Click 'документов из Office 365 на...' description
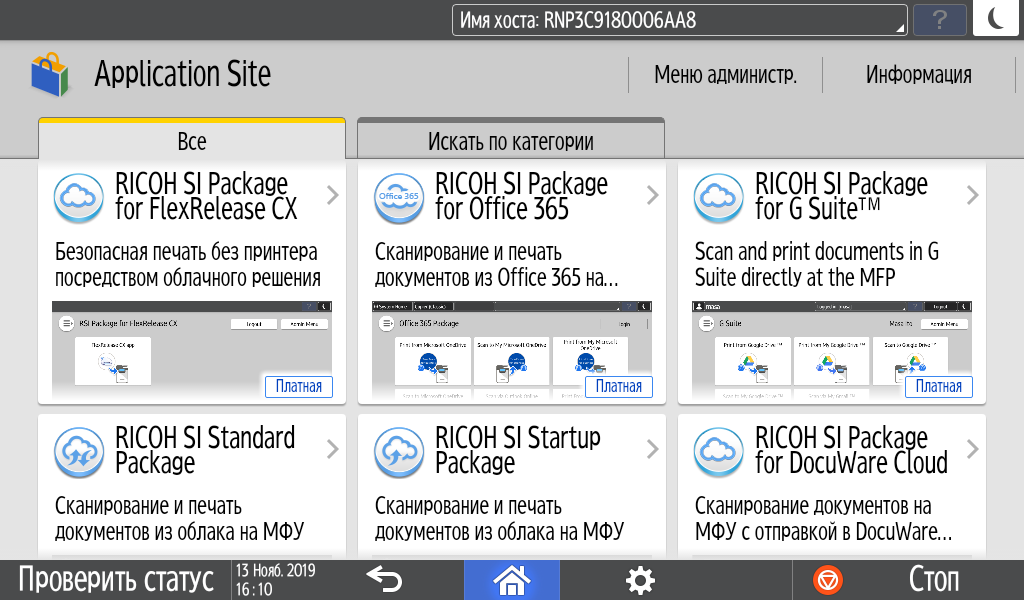 coord(496,278)
